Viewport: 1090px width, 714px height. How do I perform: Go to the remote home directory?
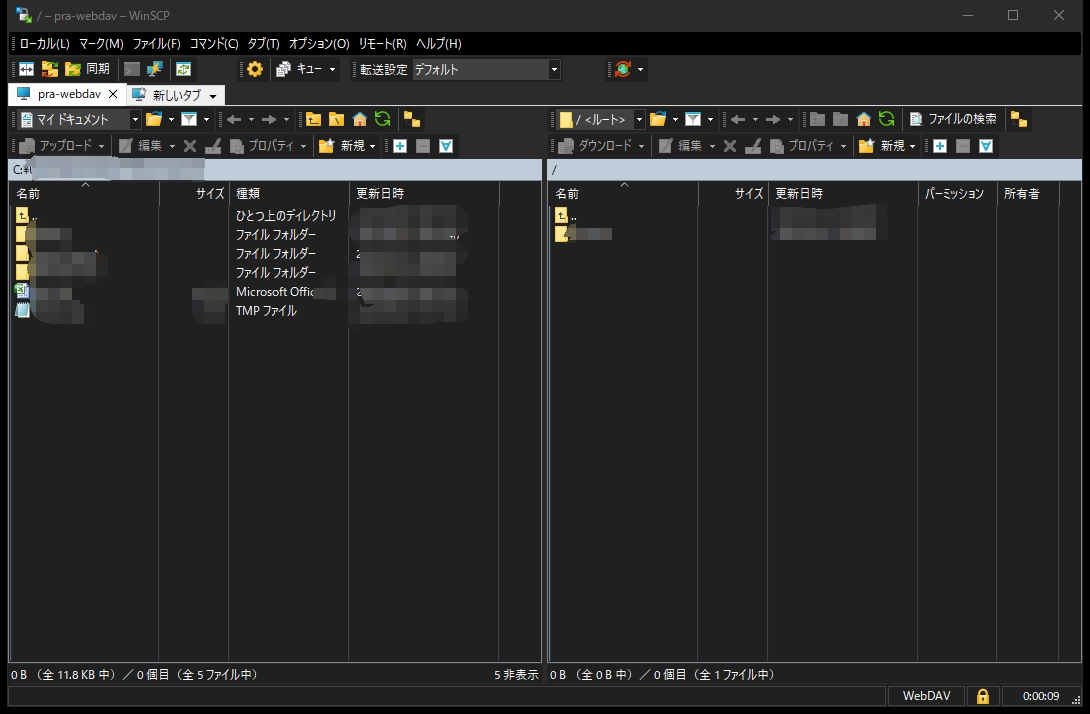click(x=863, y=119)
